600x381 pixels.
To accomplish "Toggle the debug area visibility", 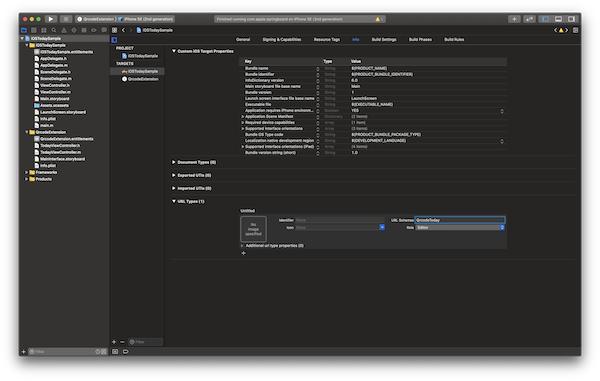I will tap(558, 19).
